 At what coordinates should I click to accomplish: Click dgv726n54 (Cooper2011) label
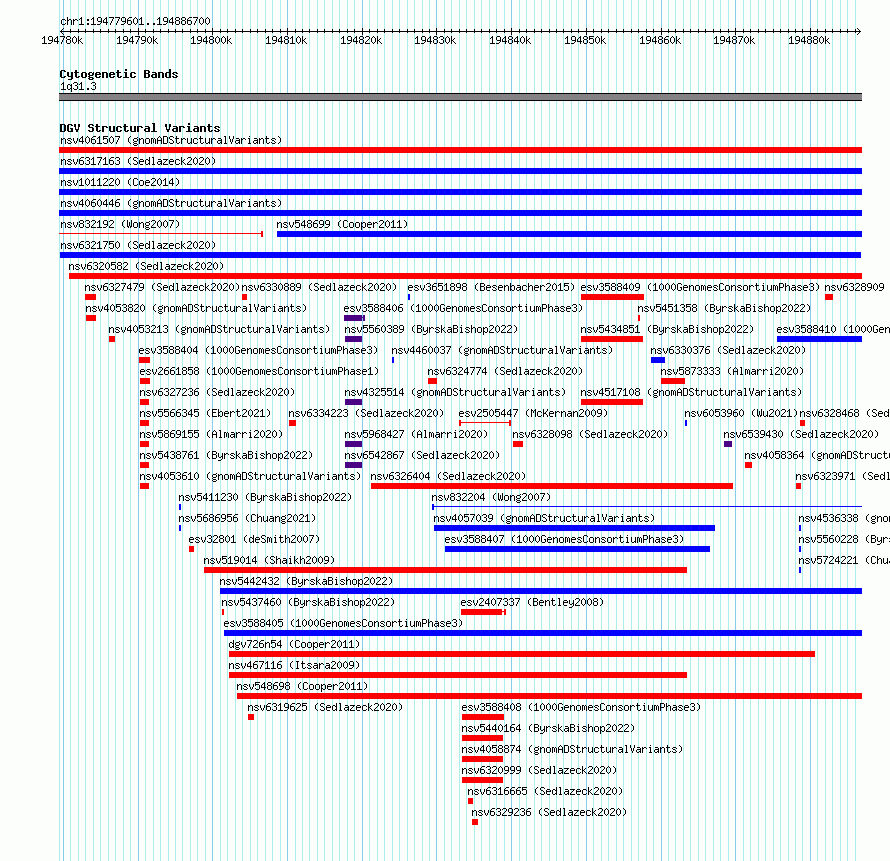[294, 644]
